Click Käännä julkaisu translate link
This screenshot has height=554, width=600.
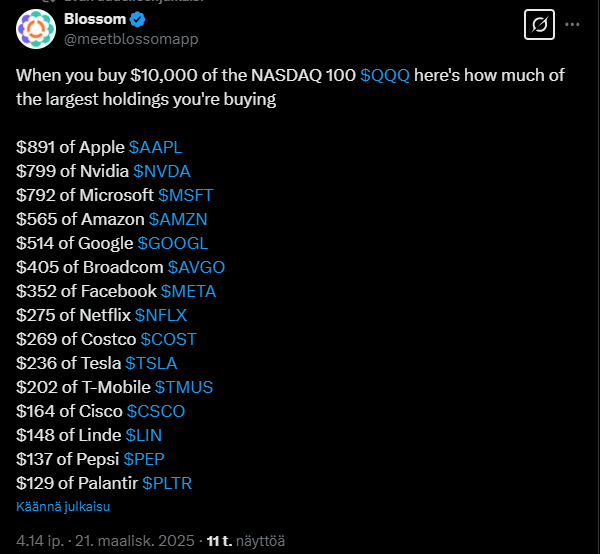pos(63,507)
